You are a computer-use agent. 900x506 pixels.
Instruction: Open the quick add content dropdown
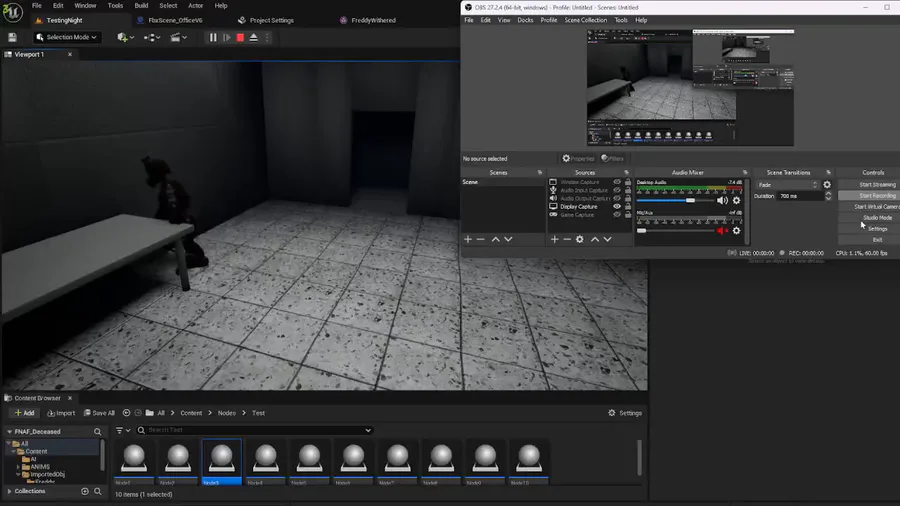(x=126, y=37)
